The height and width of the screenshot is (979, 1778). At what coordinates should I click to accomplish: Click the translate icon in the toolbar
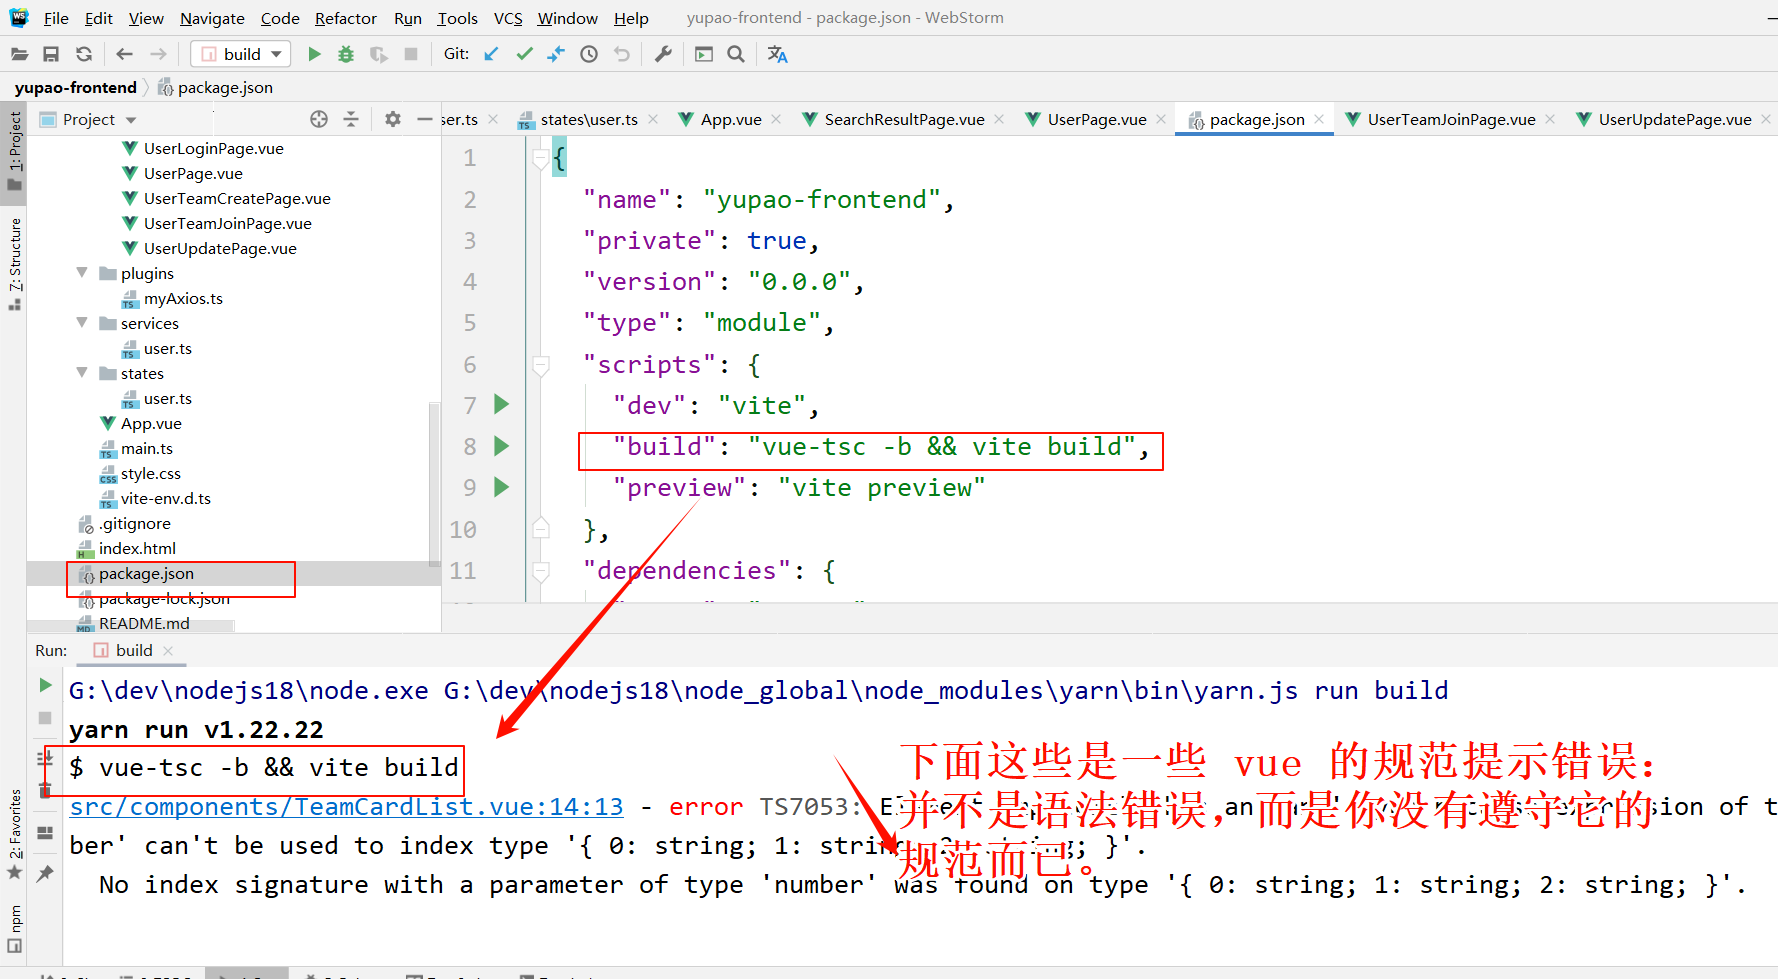pyautogui.click(x=777, y=54)
